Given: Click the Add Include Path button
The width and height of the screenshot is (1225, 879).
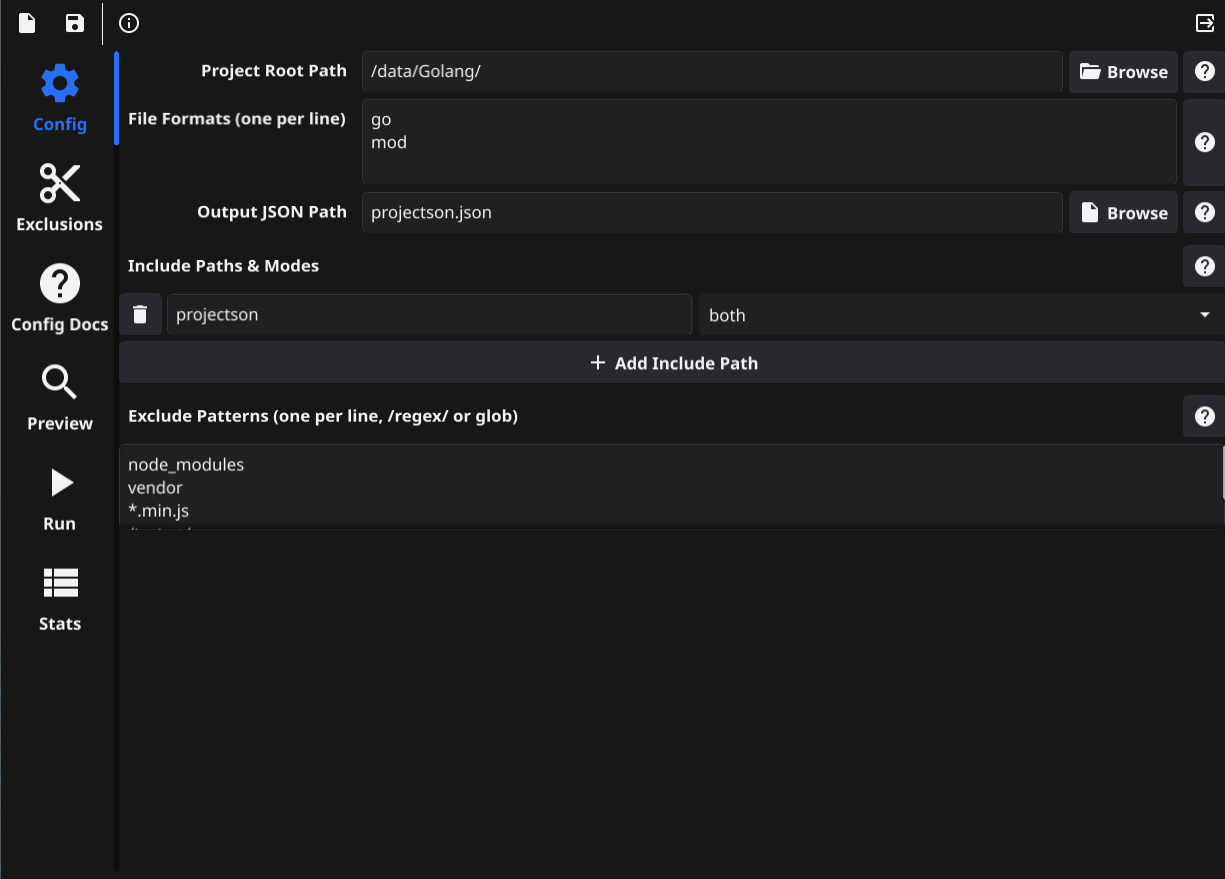Looking at the screenshot, I should [672, 363].
